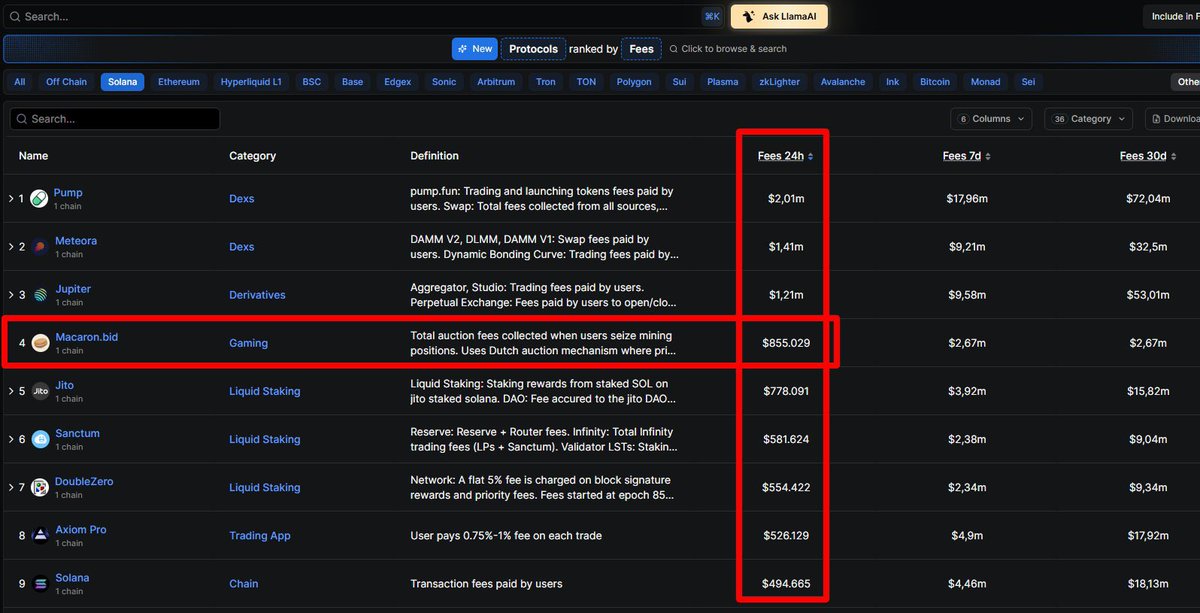1200x613 pixels.
Task: Open the Derivatives category link
Action: pyautogui.click(x=257, y=295)
